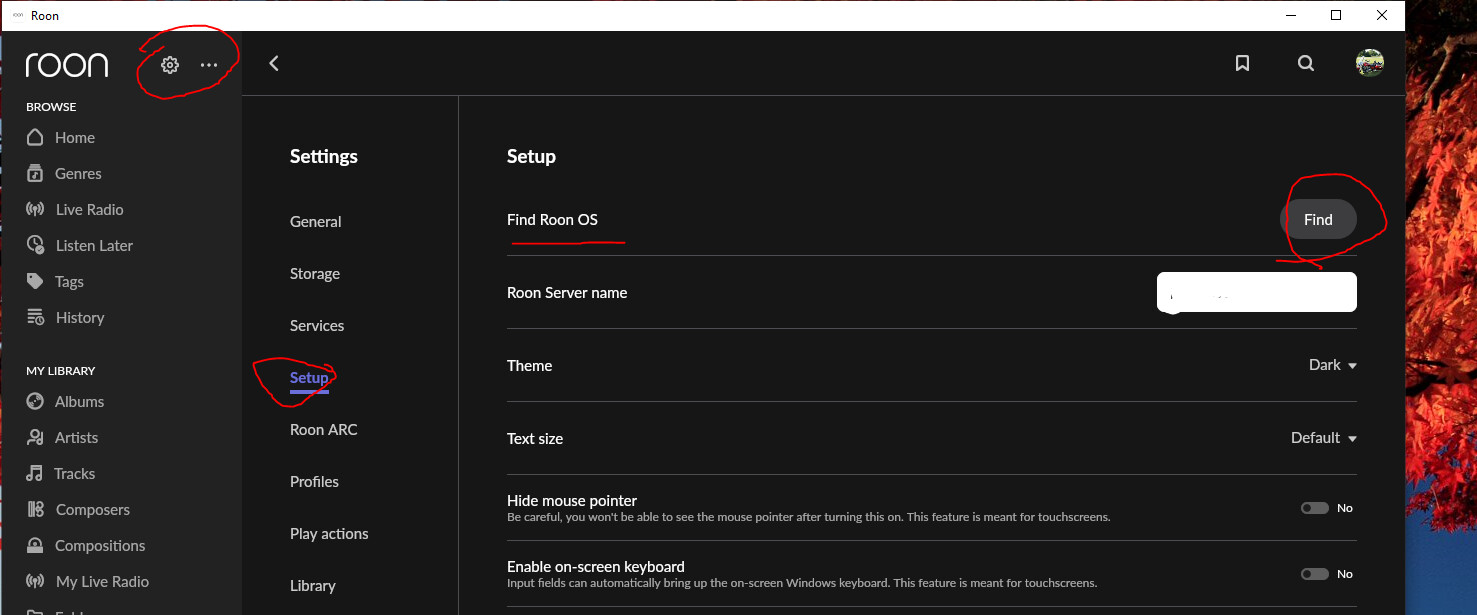
Task: Minimize the Roon window
Action: 1290,15
